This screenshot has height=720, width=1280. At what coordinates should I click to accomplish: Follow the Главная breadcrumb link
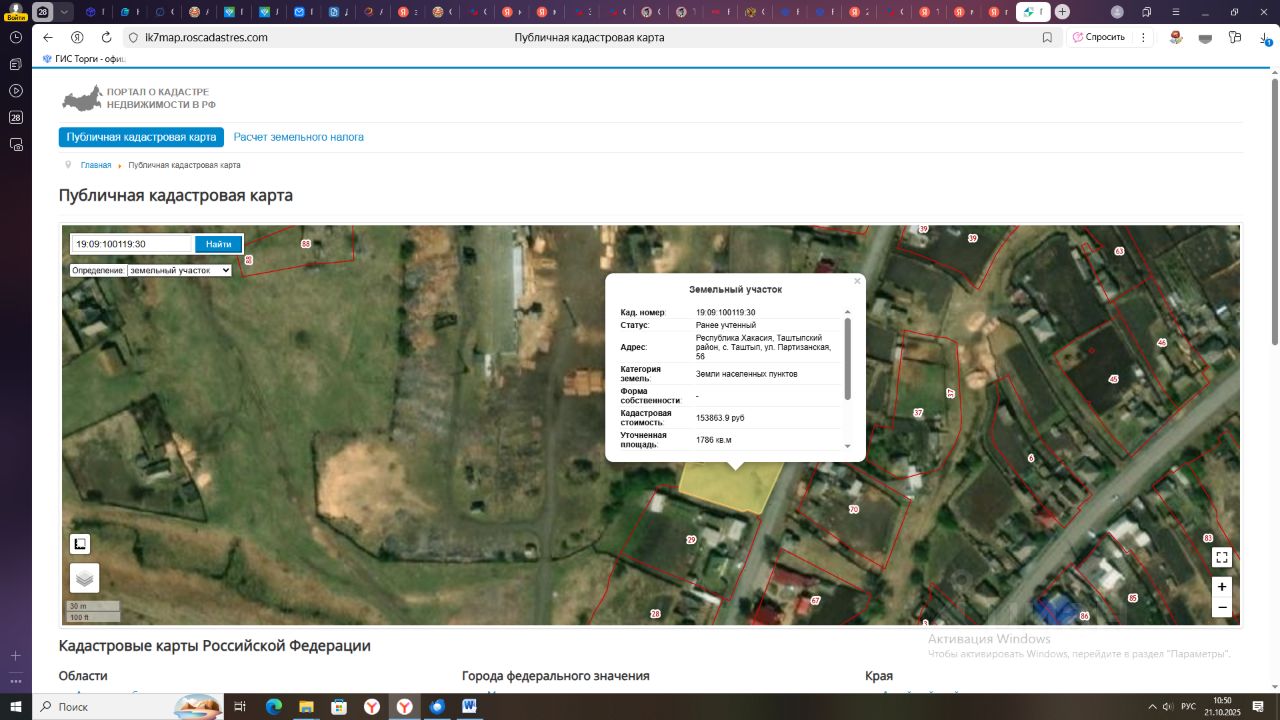click(x=96, y=165)
